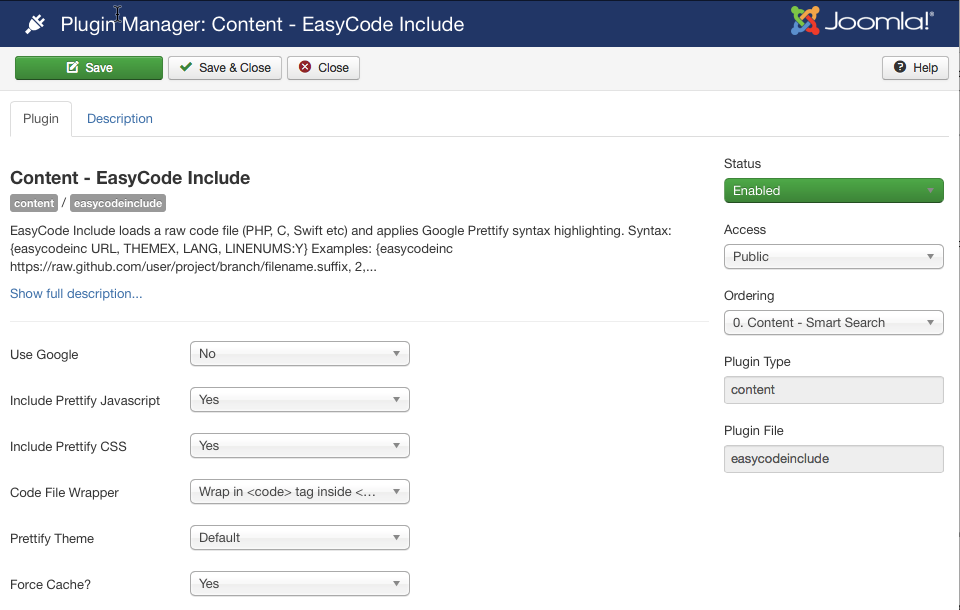Image resolution: width=960 pixels, height=610 pixels.
Task: Switch to the Description tab
Action: click(x=119, y=119)
